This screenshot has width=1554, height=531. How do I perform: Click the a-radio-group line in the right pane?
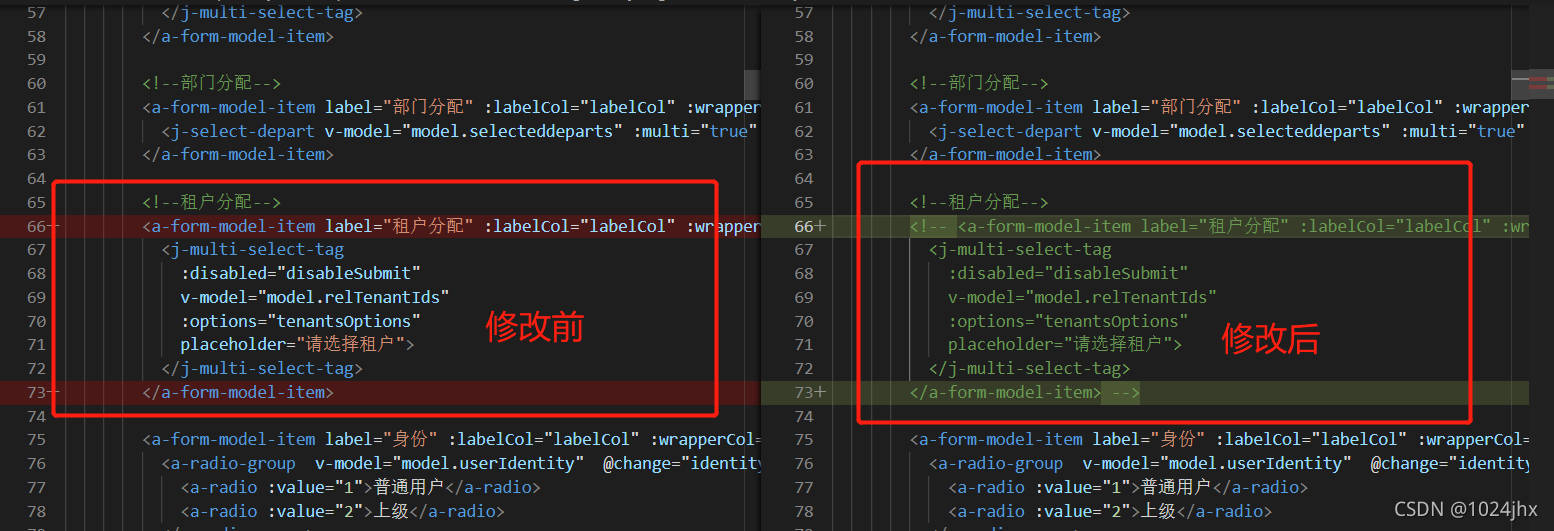pos(1229,463)
